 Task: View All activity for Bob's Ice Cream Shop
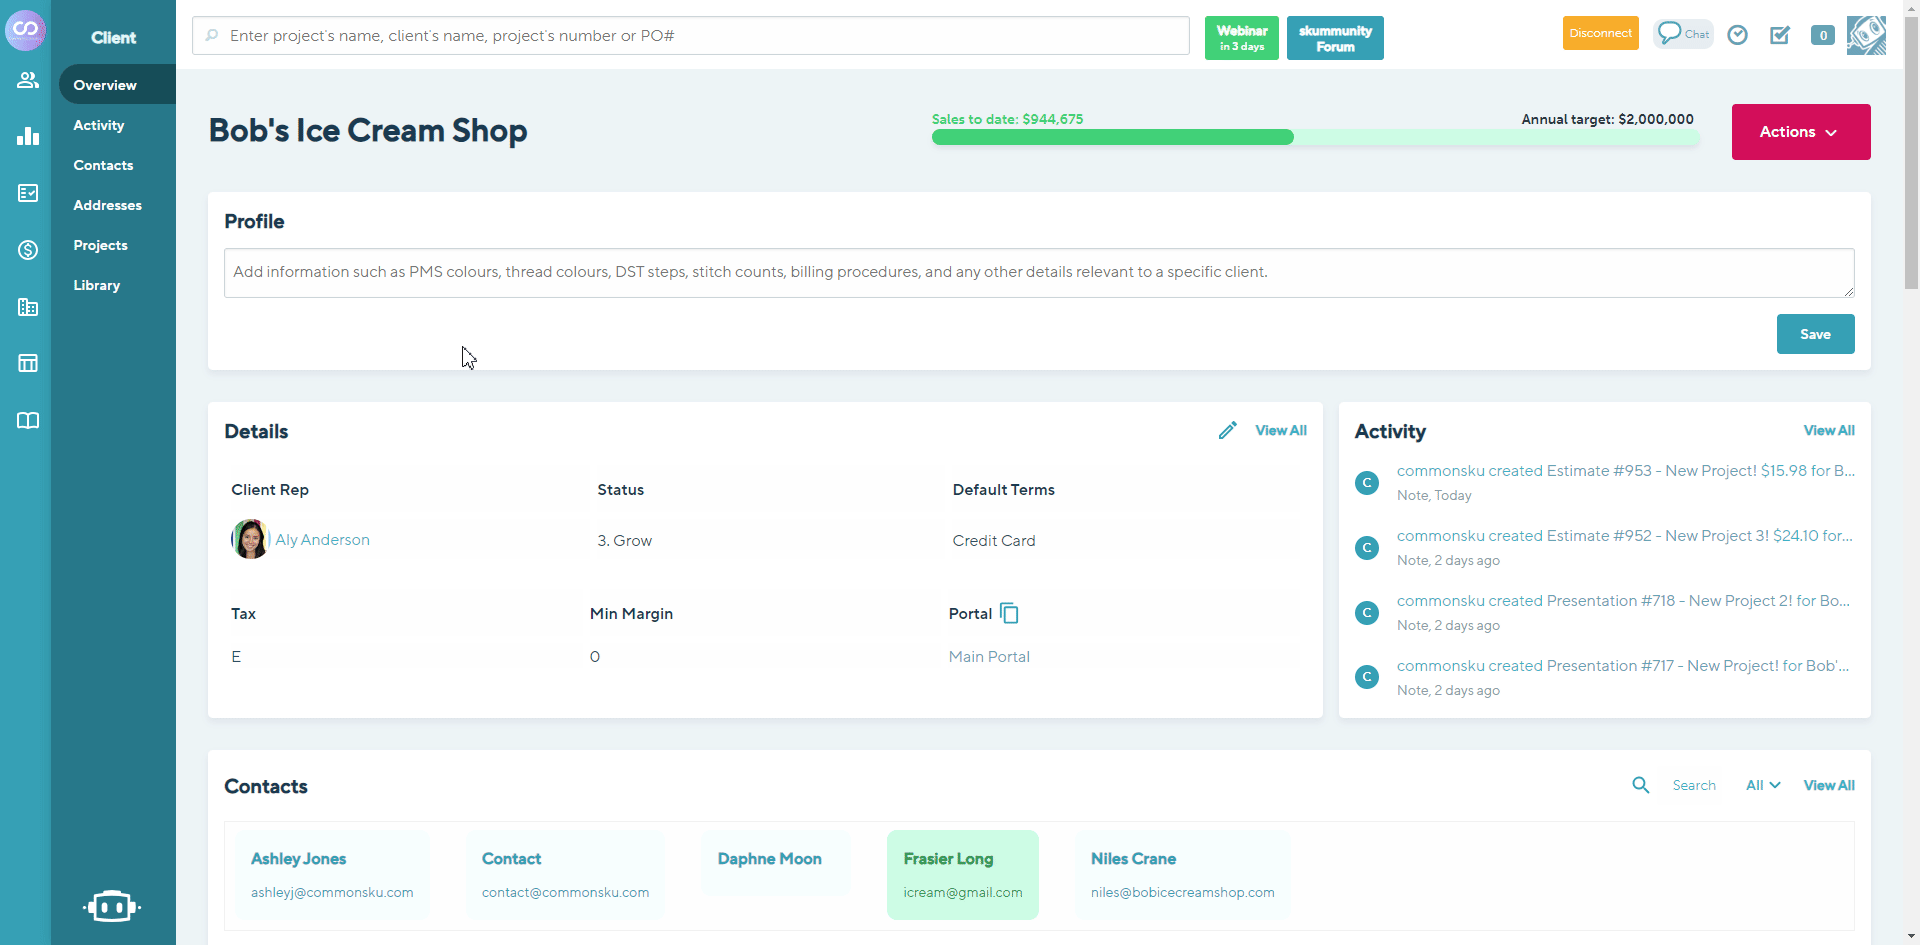[x=1829, y=430]
